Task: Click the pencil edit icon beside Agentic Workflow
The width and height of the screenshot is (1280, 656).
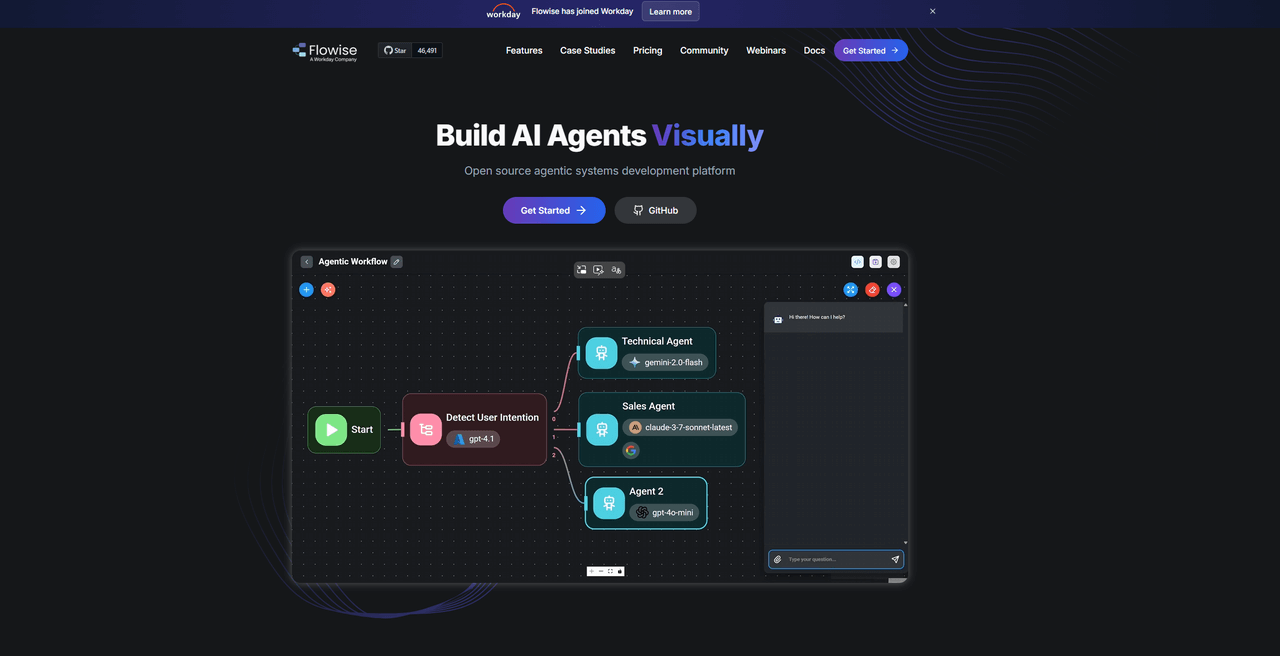Action: point(397,262)
